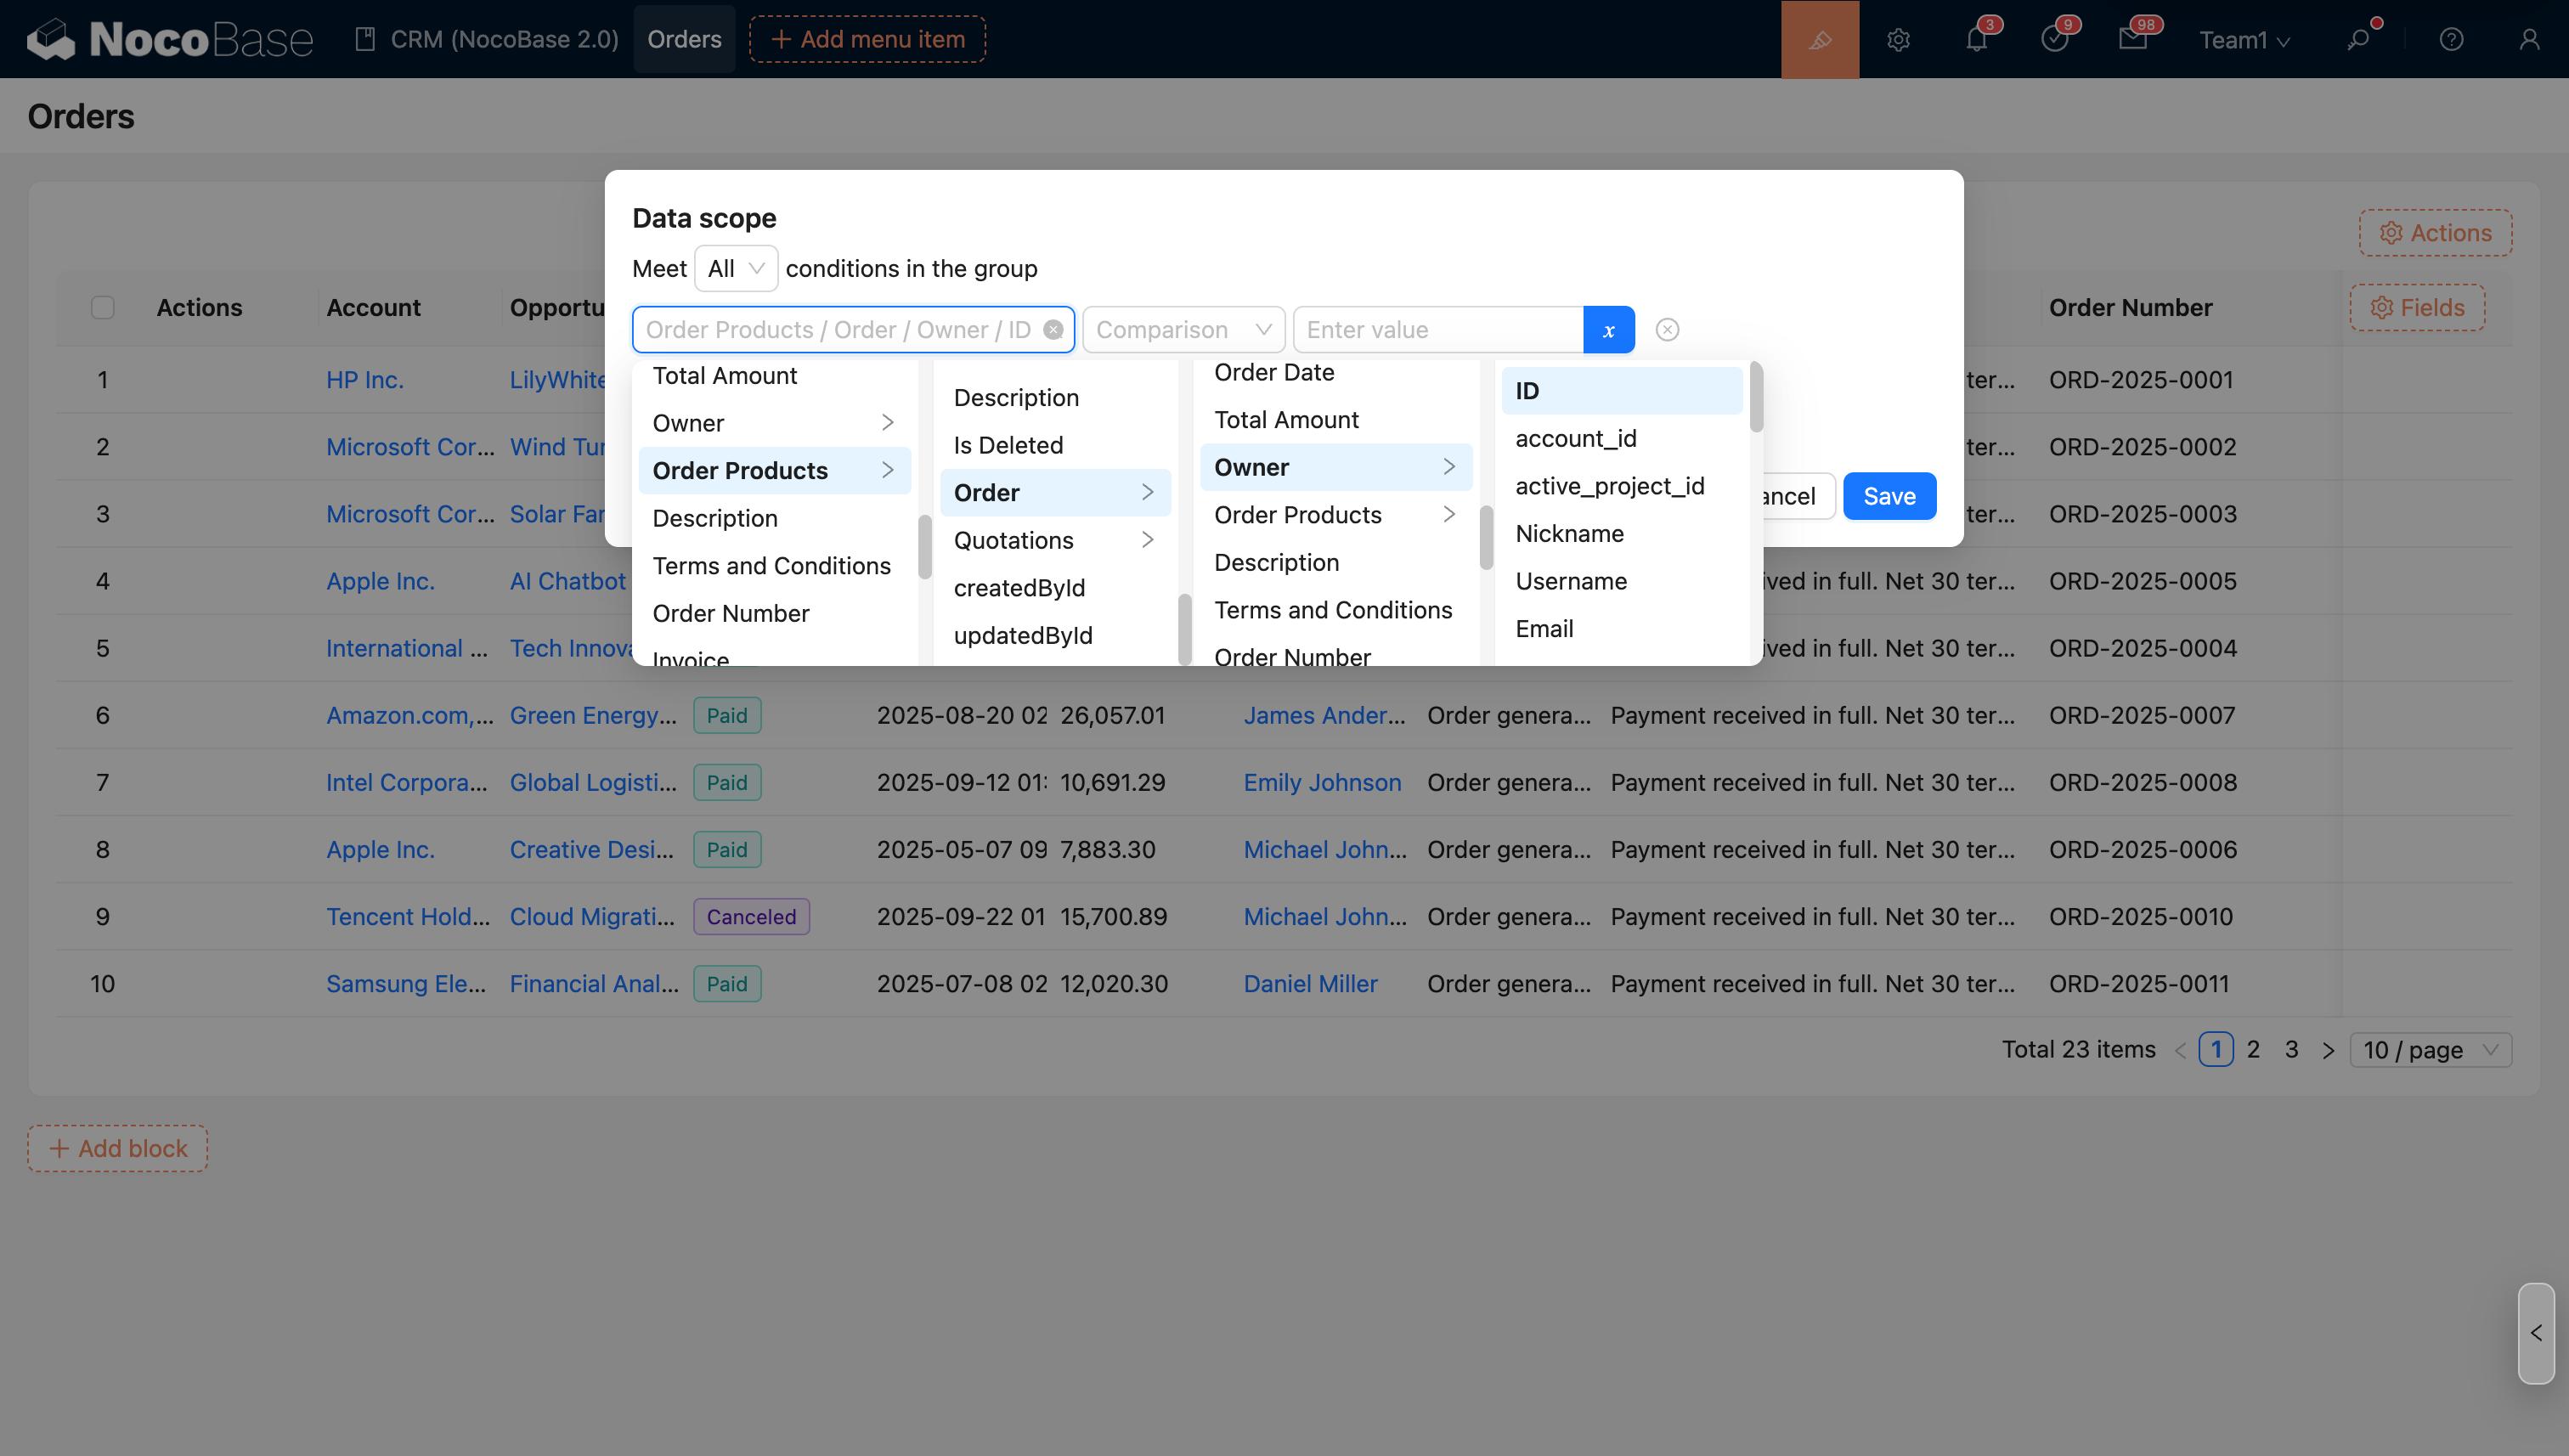Open the workflow tasks check icon
Screen dimensions: 2569x1456
click(2054, 39)
